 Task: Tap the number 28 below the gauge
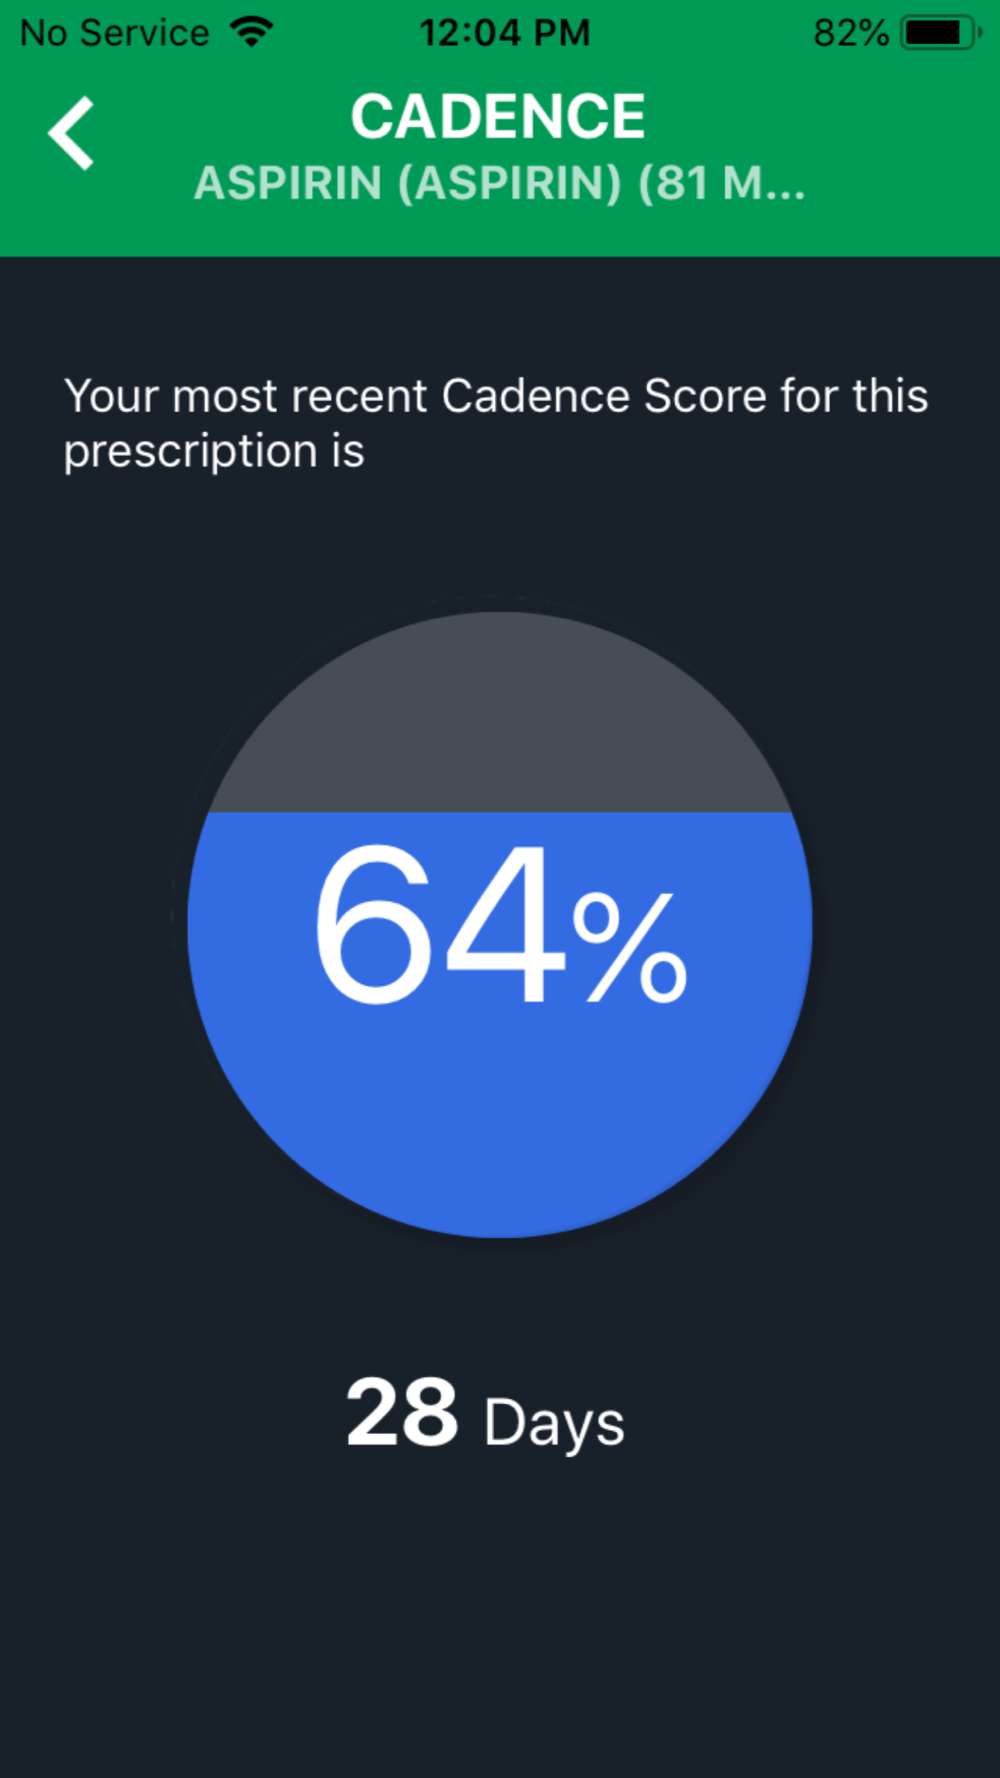pos(402,1411)
